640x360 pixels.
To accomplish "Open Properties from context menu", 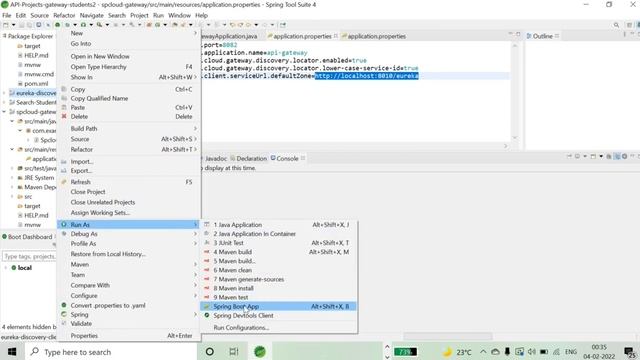I will pos(129,336).
